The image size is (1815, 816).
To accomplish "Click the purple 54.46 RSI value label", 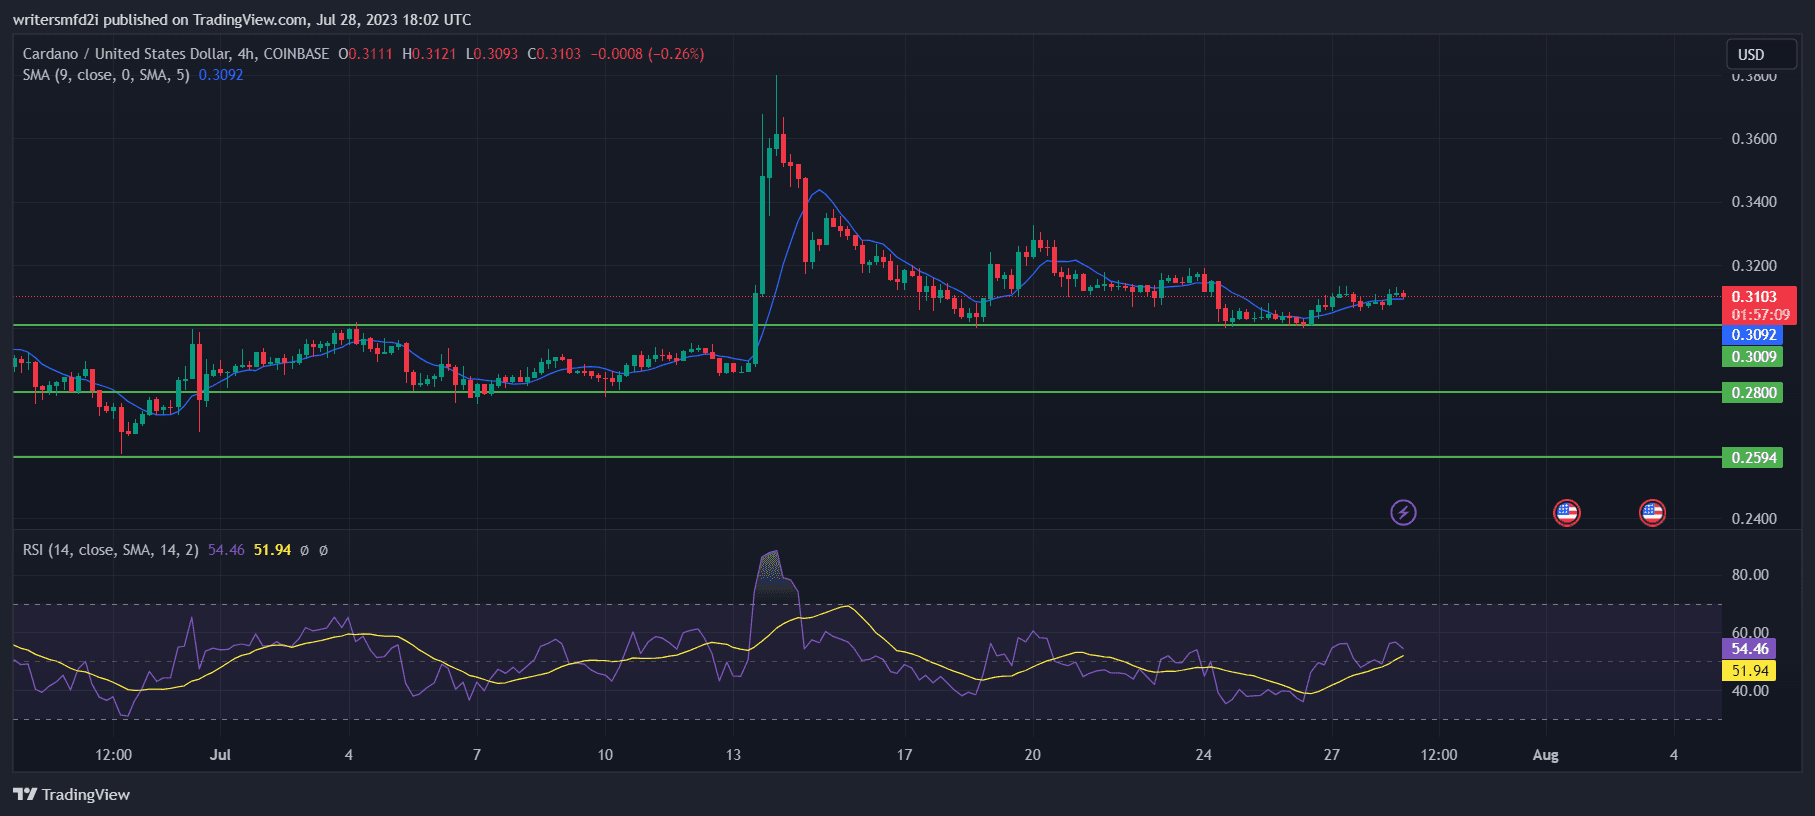I will (1749, 649).
